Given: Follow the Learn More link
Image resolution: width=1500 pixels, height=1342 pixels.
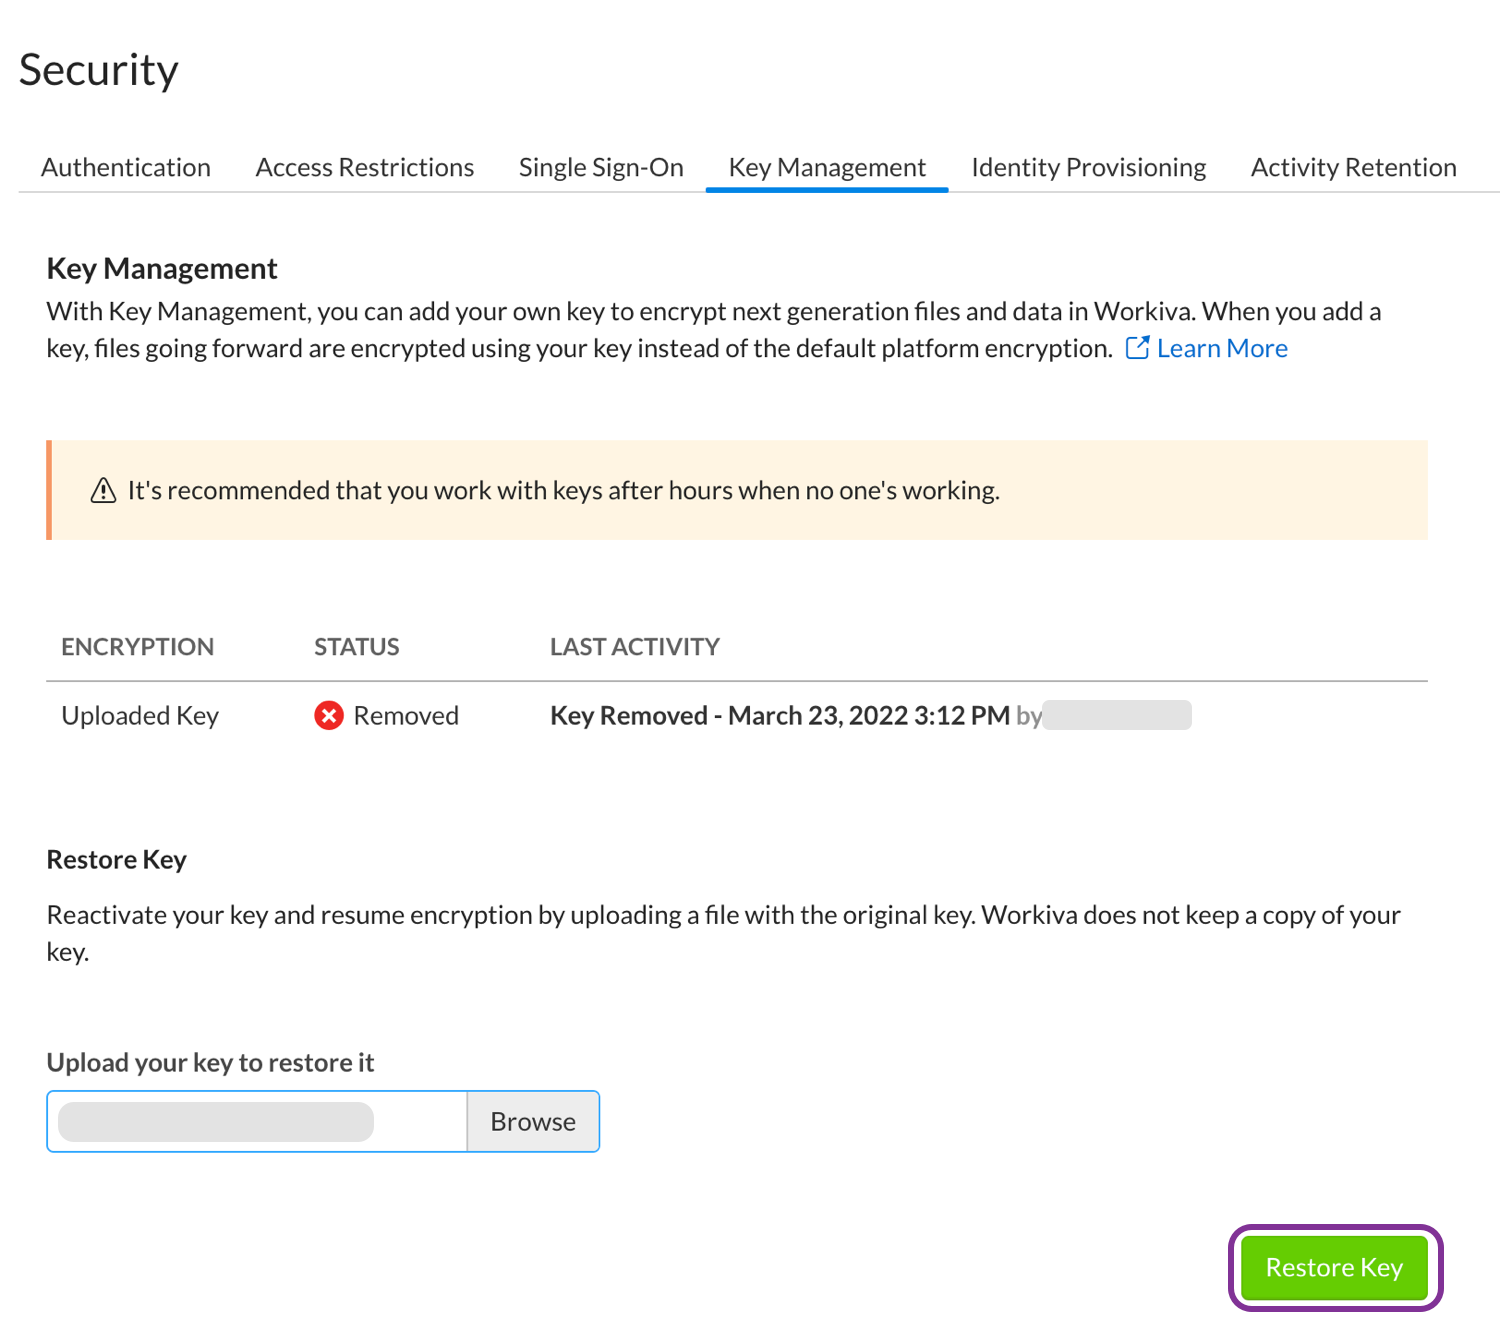Looking at the screenshot, I should click(x=1222, y=348).
